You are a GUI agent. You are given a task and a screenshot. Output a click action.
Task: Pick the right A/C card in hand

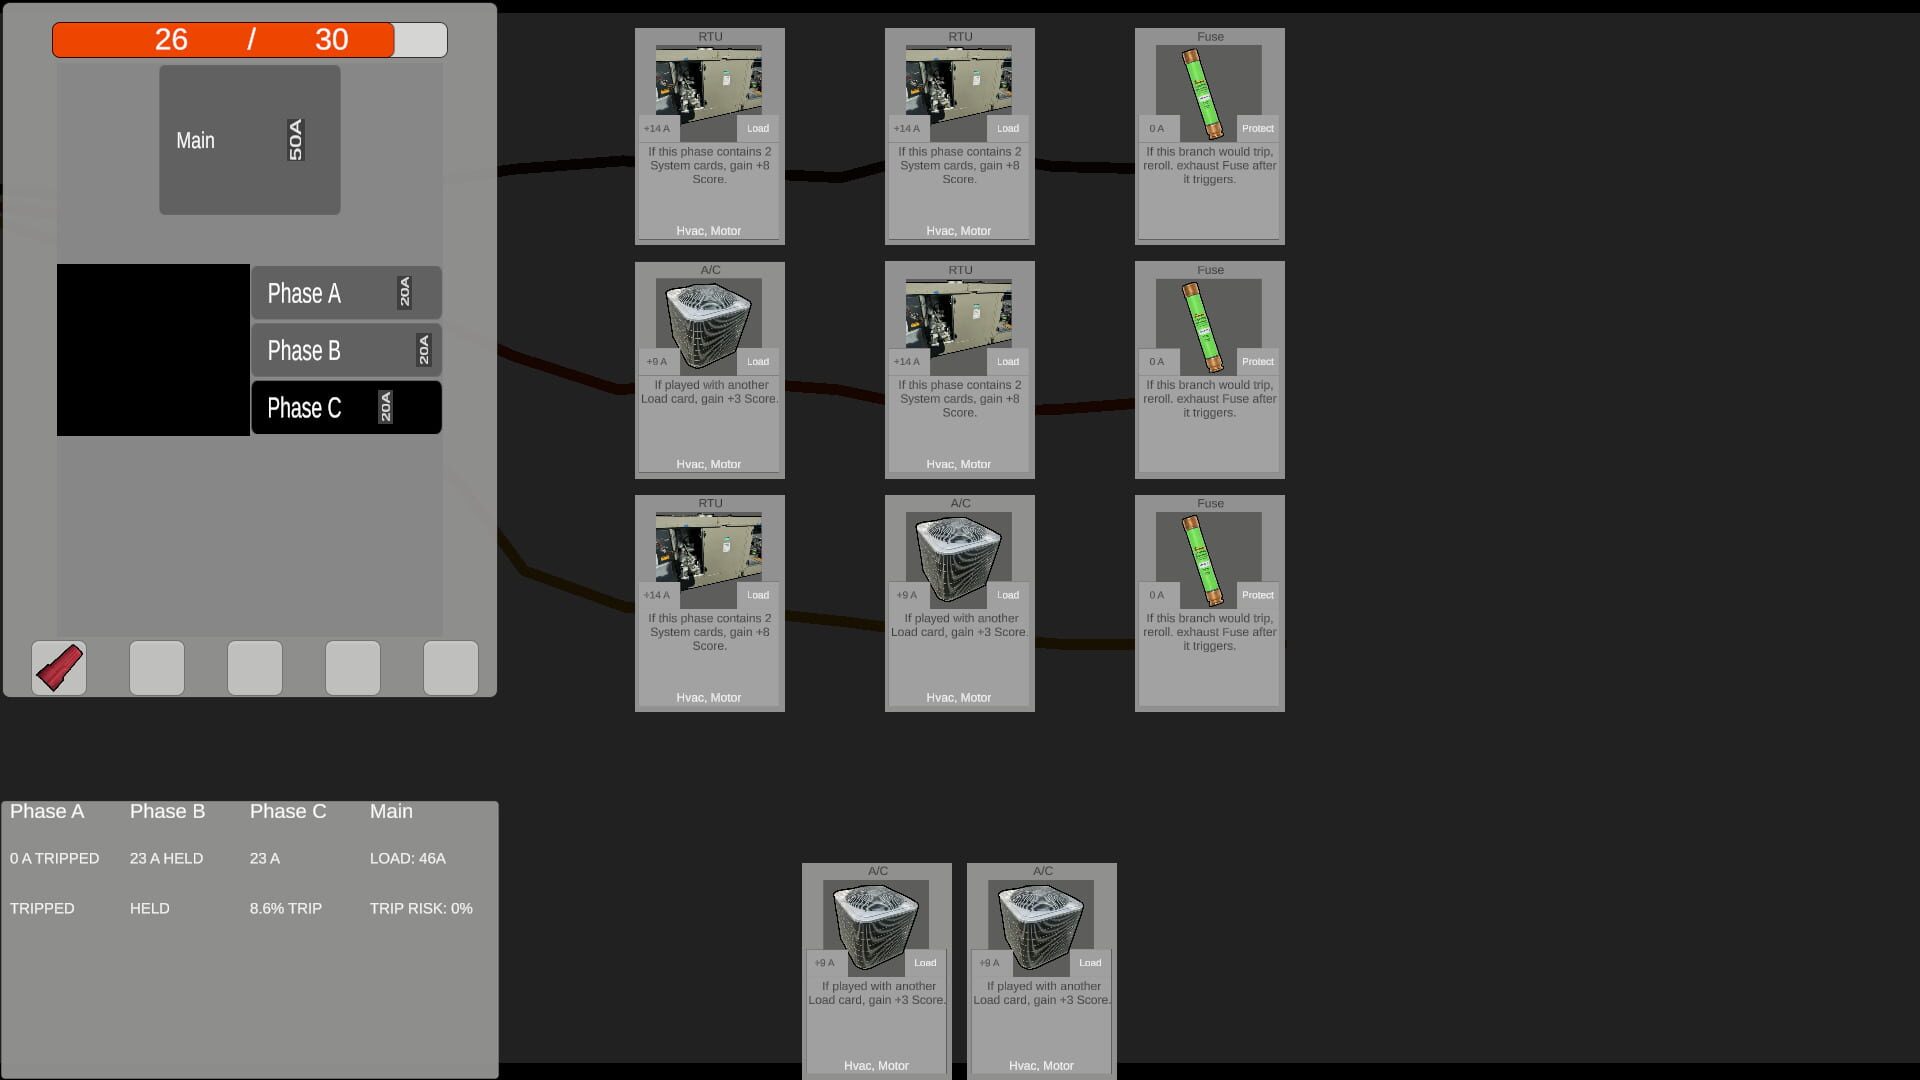pyautogui.click(x=1042, y=971)
